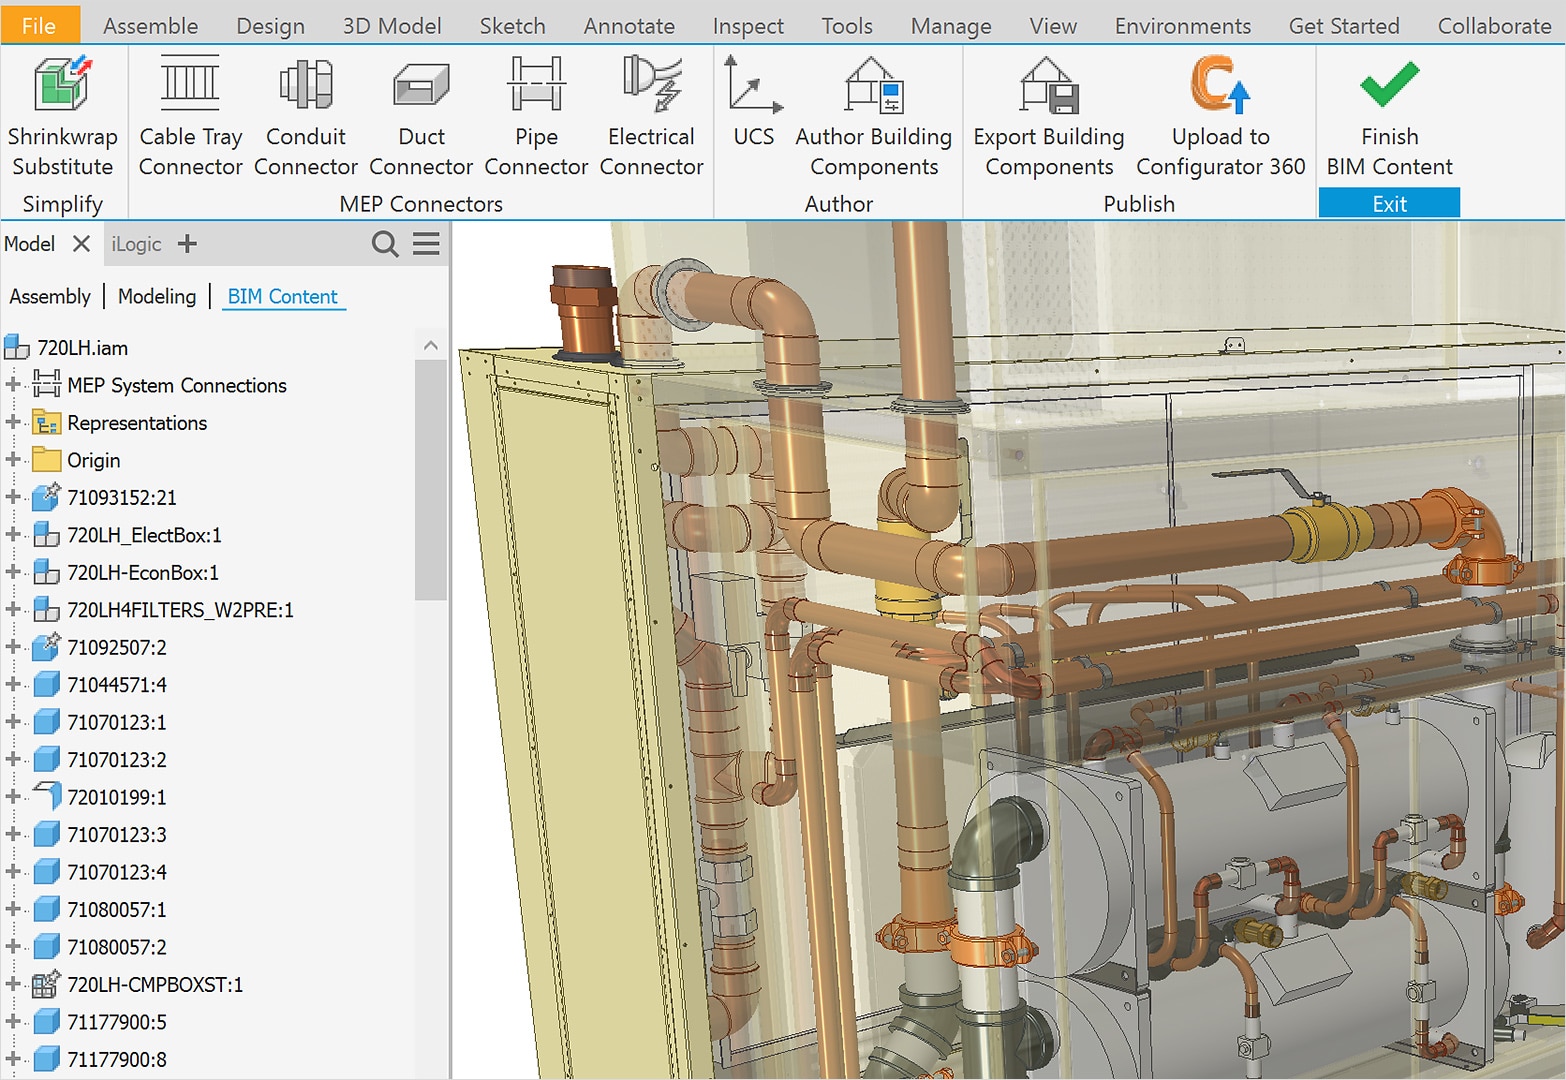Select the 71070123:4 tree row
Viewport: 1566px width, 1080px height.
[117, 872]
